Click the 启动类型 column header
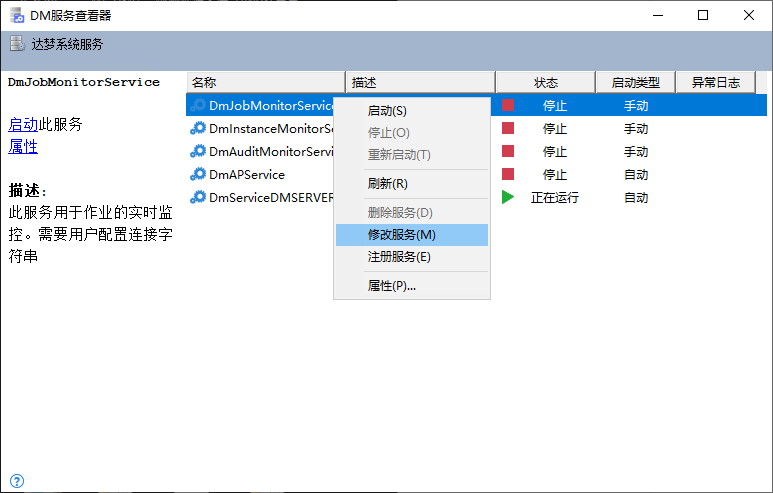 coord(635,82)
